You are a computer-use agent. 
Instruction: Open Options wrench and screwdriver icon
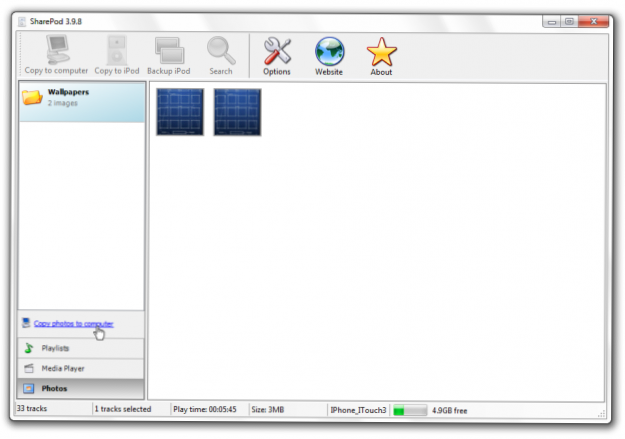click(x=277, y=51)
